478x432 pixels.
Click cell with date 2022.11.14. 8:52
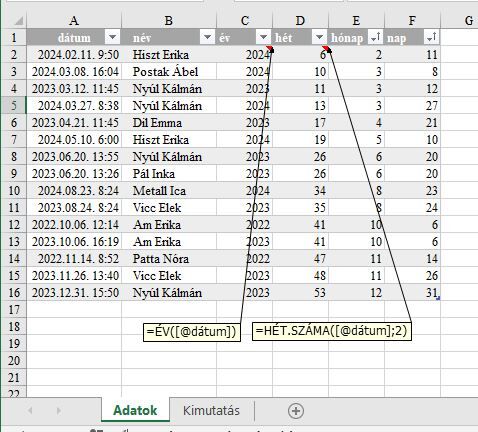74,258
